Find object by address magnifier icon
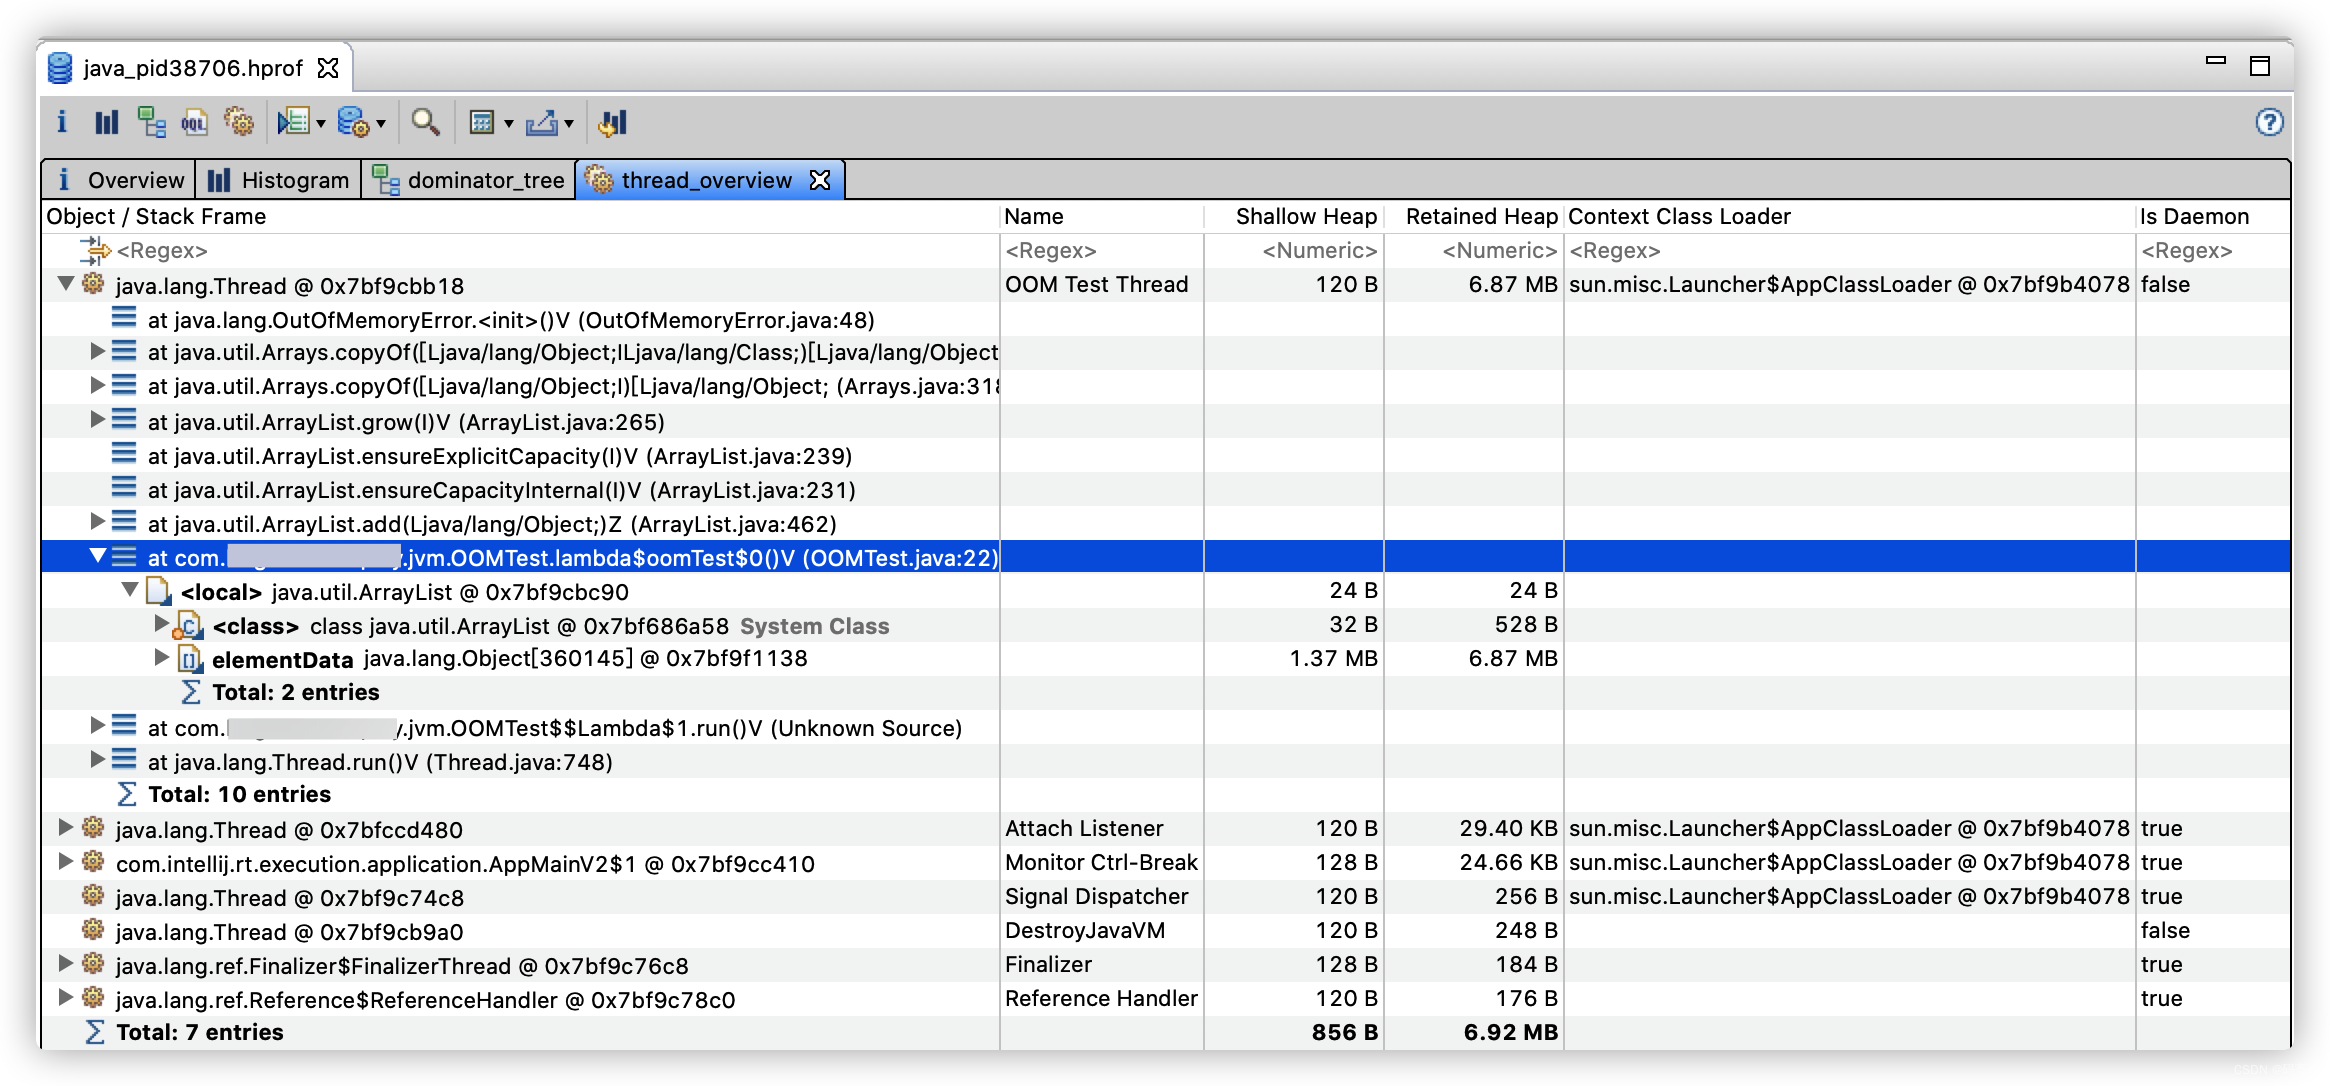2330x1086 pixels. pos(425,123)
